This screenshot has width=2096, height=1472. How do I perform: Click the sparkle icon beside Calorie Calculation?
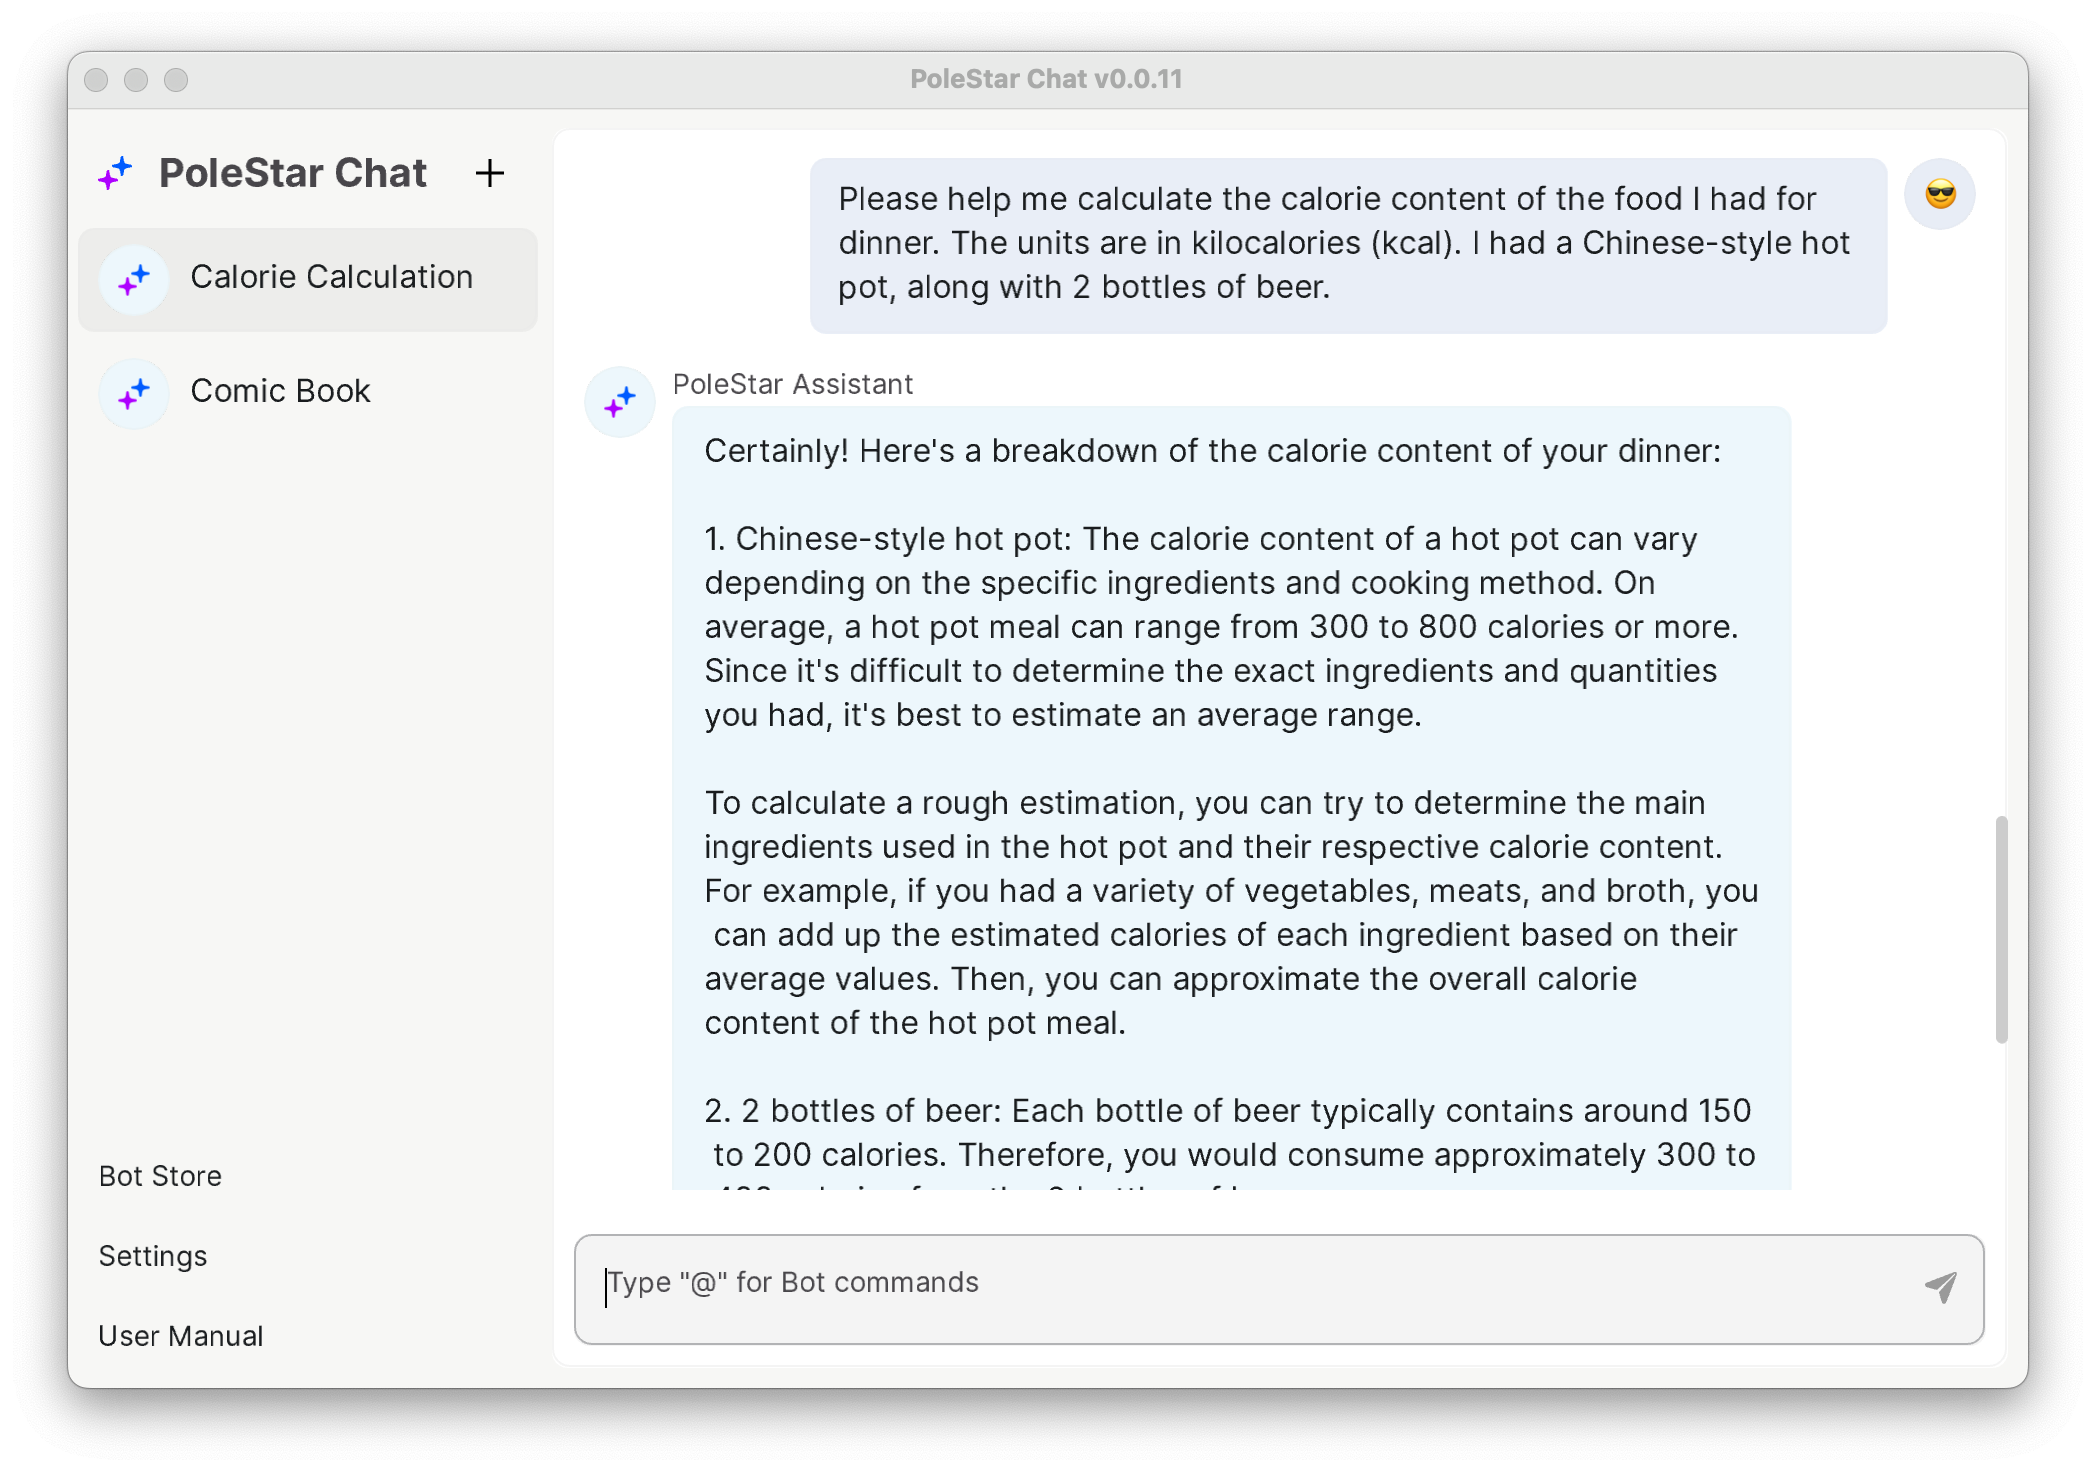coord(134,280)
